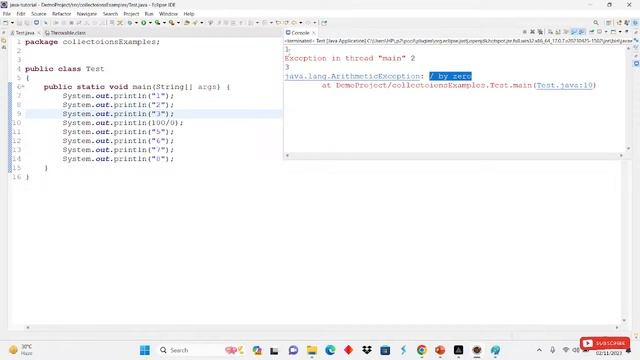Click the Clear Console icon
The width and height of the screenshot is (640, 360).
[x=551, y=32]
